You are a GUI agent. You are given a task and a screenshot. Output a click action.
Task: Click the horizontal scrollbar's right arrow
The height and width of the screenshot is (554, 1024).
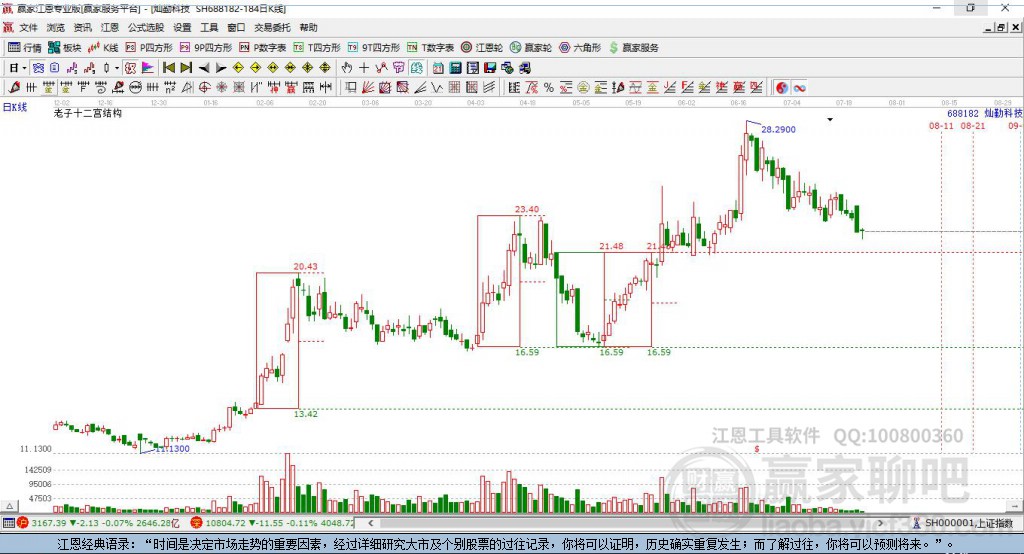coord(880,523)
